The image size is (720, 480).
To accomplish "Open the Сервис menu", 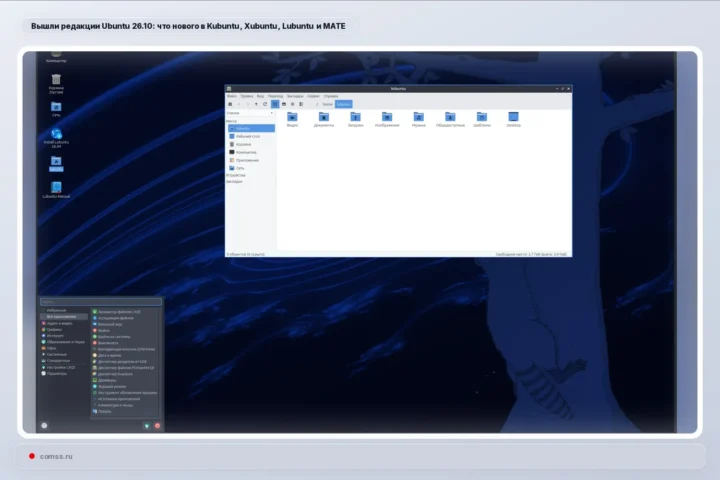I will point(314,96).
